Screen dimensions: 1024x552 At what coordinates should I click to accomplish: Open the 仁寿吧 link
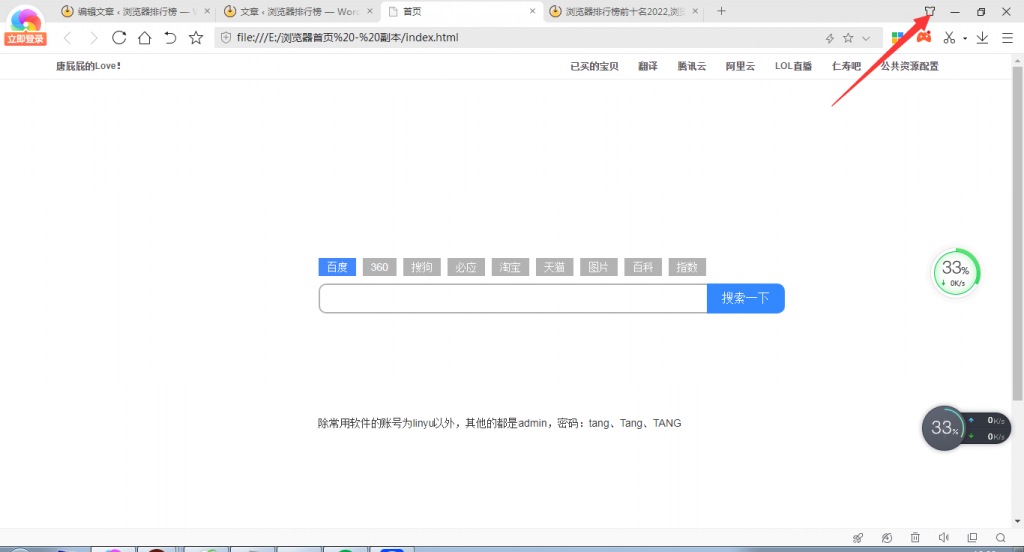click(x=846, y=66)
